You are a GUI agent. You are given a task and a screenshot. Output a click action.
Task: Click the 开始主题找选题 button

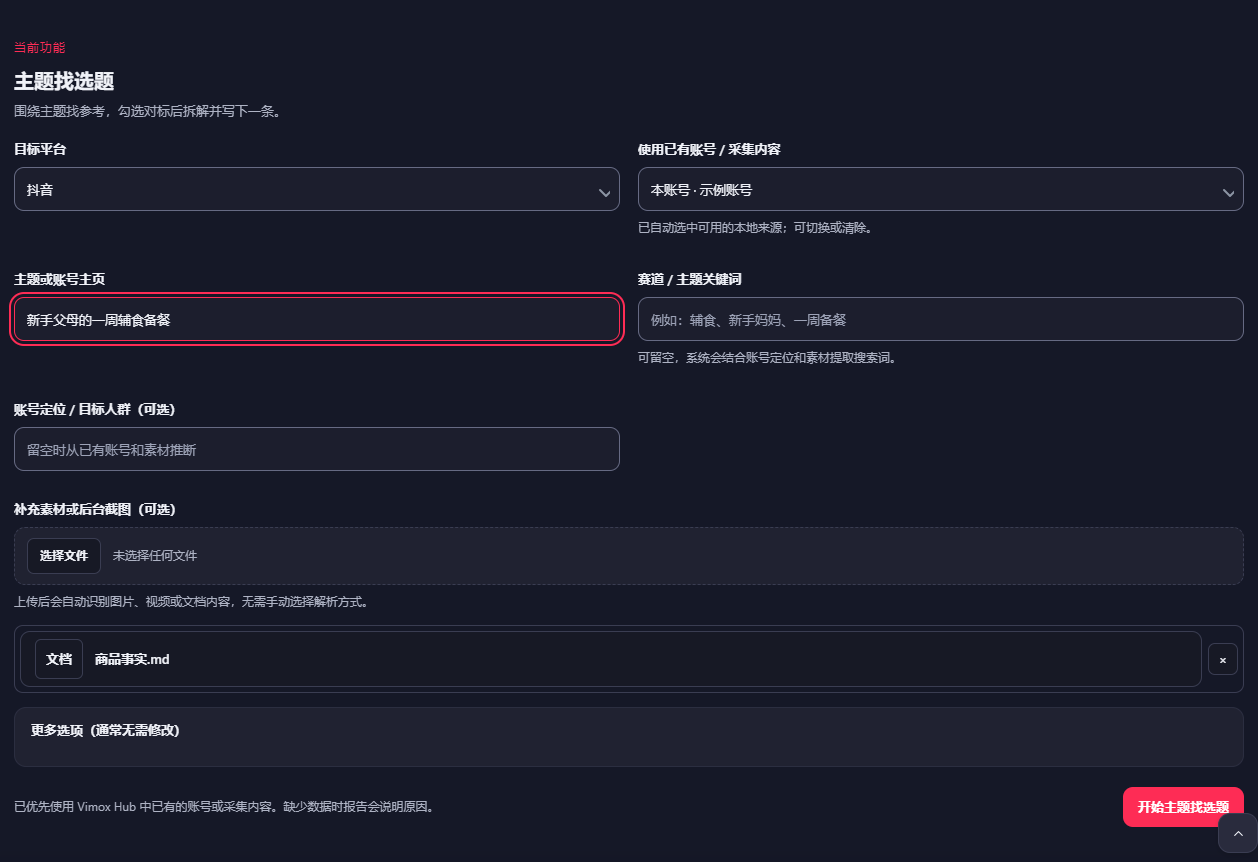[x=1183, y=807]
